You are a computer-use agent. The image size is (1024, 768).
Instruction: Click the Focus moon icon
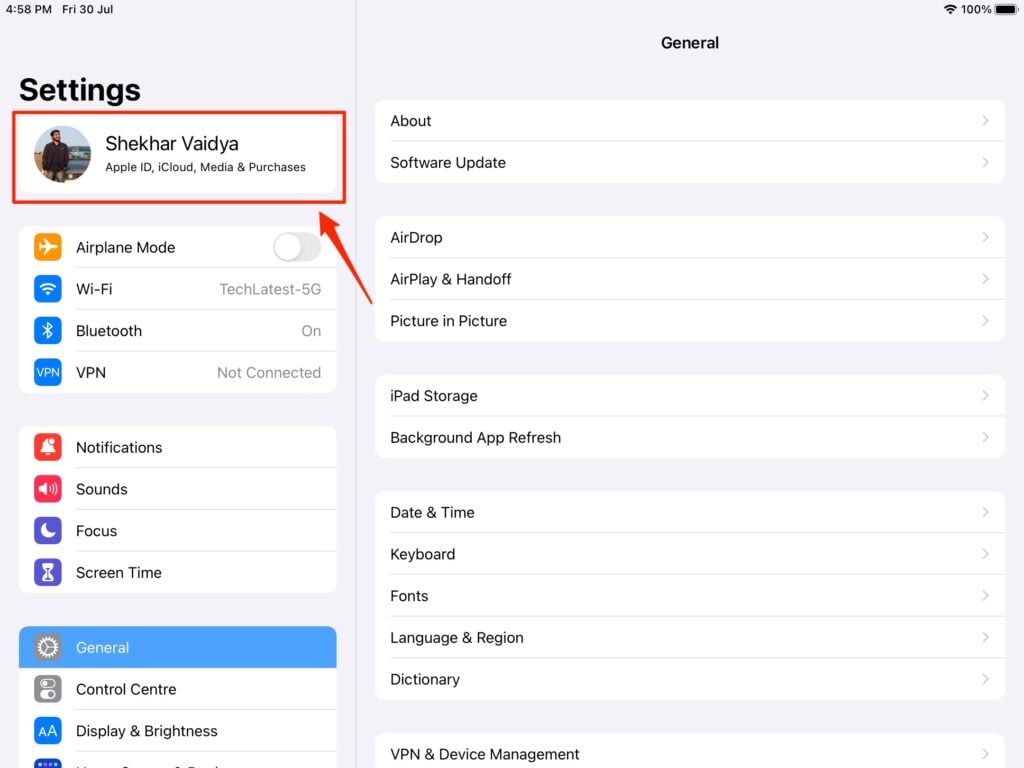(48, 531)
